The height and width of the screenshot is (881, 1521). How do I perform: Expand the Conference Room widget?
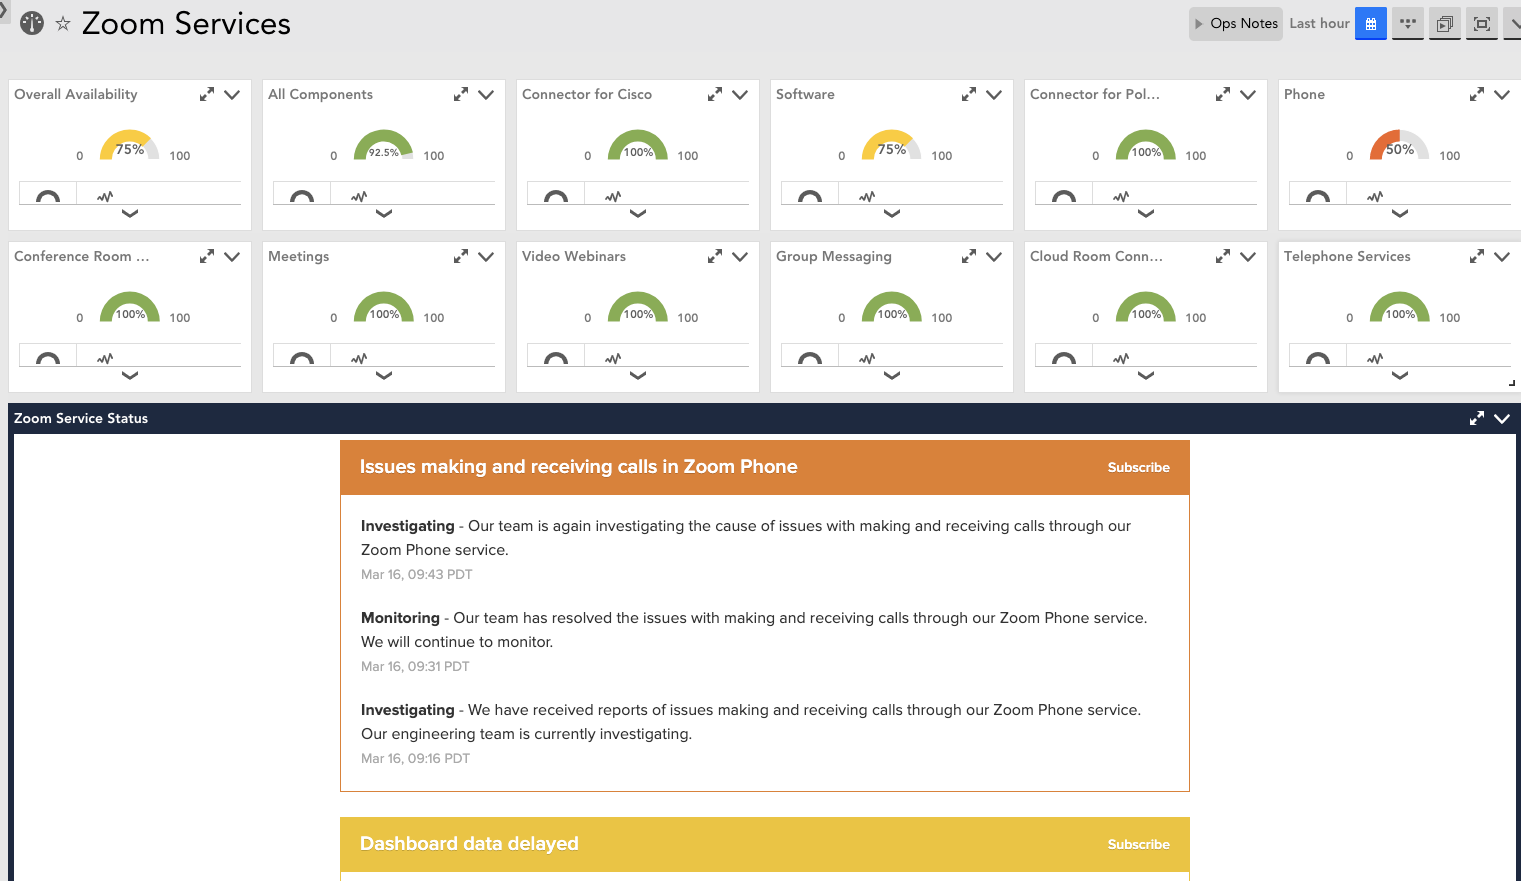point(207,256)
